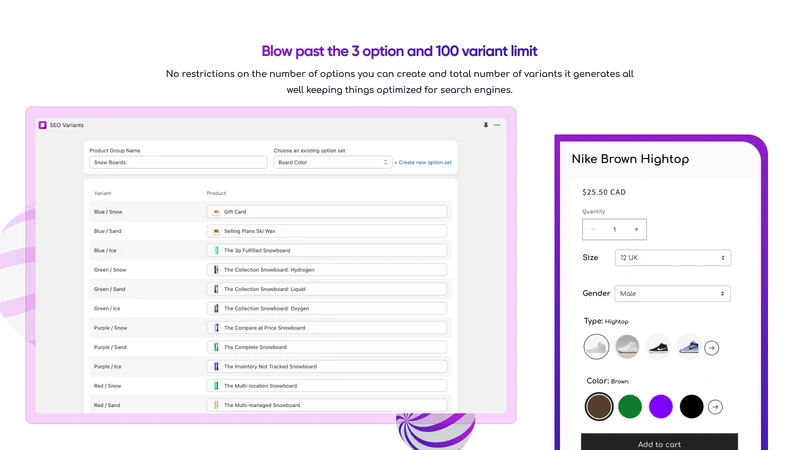The height and width of the screenshot is (450, 800).
Task: Click the SEO Variants app logo icon
Action: coord(42,125)
